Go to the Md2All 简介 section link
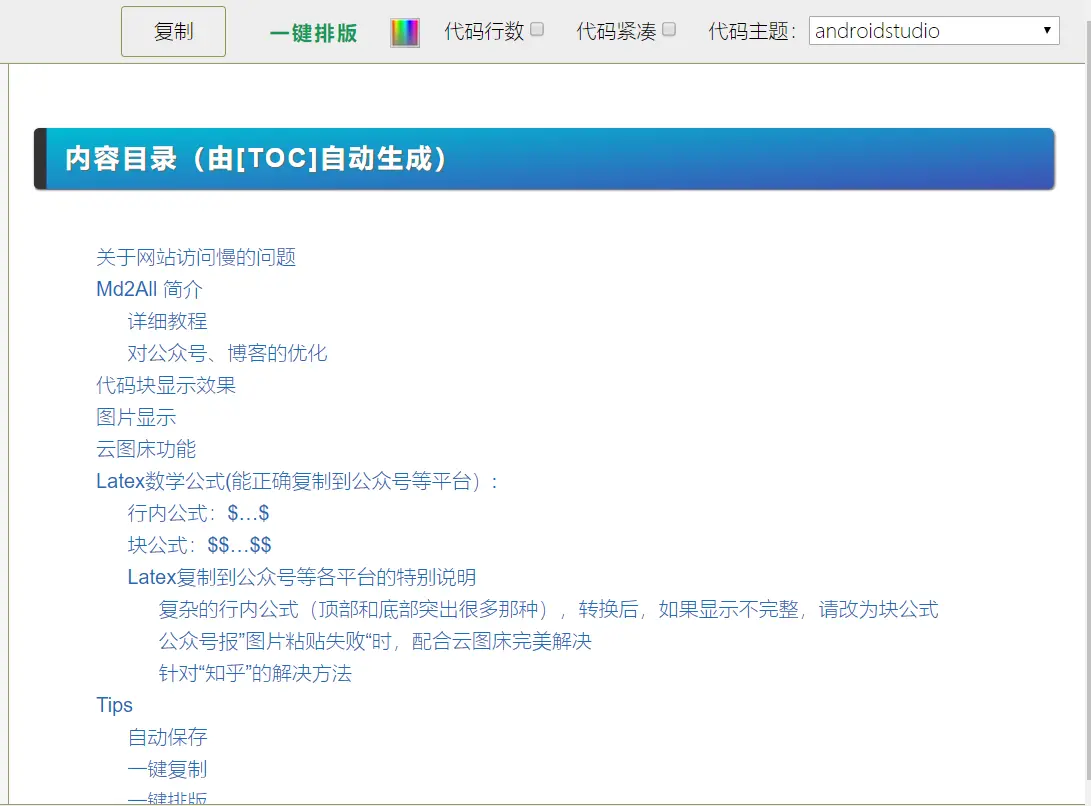The height and width of the screenshot is (806, 1091). [x=150, y=289]
